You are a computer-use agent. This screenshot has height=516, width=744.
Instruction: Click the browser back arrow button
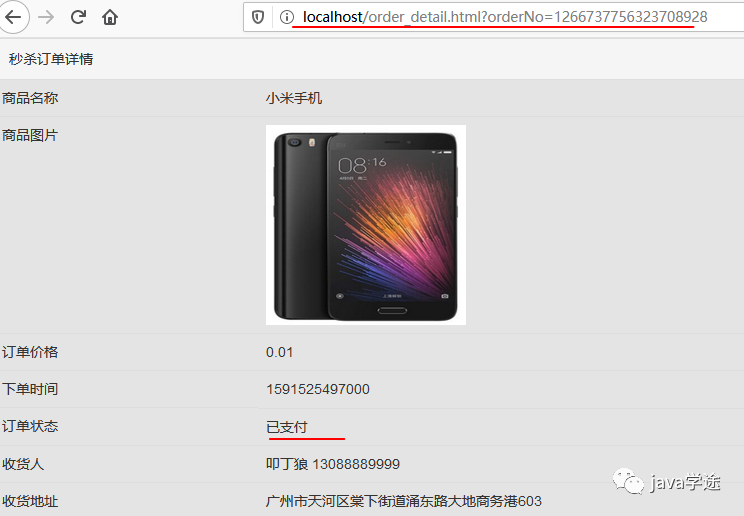[13, 18]
